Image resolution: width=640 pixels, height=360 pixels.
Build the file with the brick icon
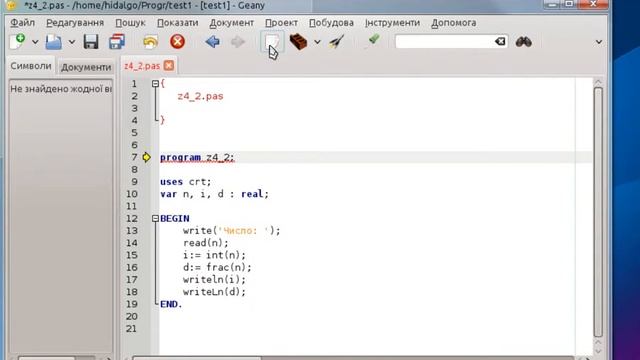[298, 42]
